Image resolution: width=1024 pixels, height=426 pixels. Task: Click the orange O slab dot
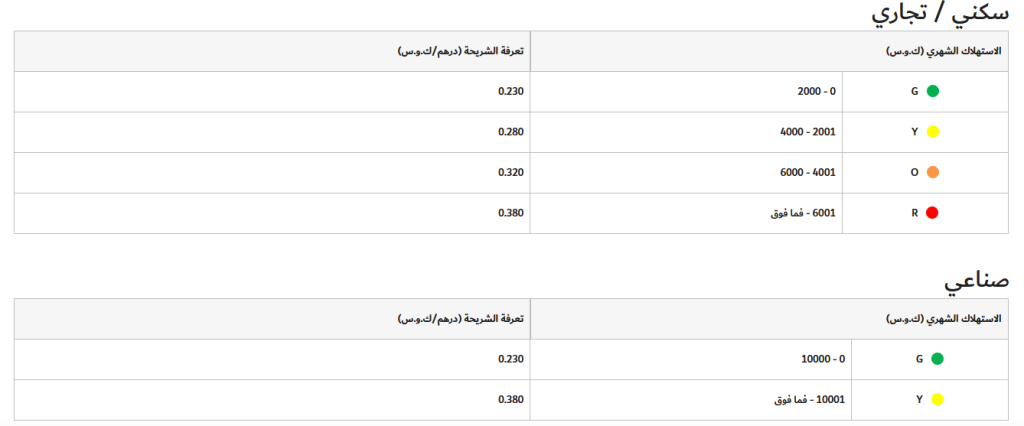click(933, 172)
